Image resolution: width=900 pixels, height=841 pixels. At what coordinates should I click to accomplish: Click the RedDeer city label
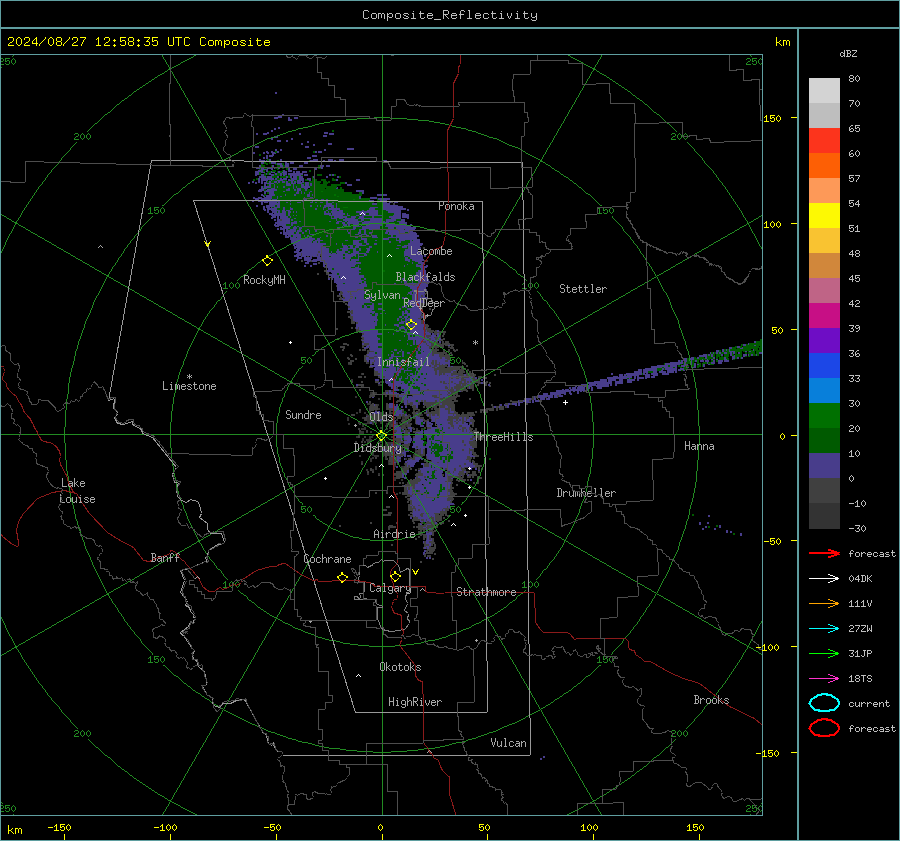(x=424, y=303)
